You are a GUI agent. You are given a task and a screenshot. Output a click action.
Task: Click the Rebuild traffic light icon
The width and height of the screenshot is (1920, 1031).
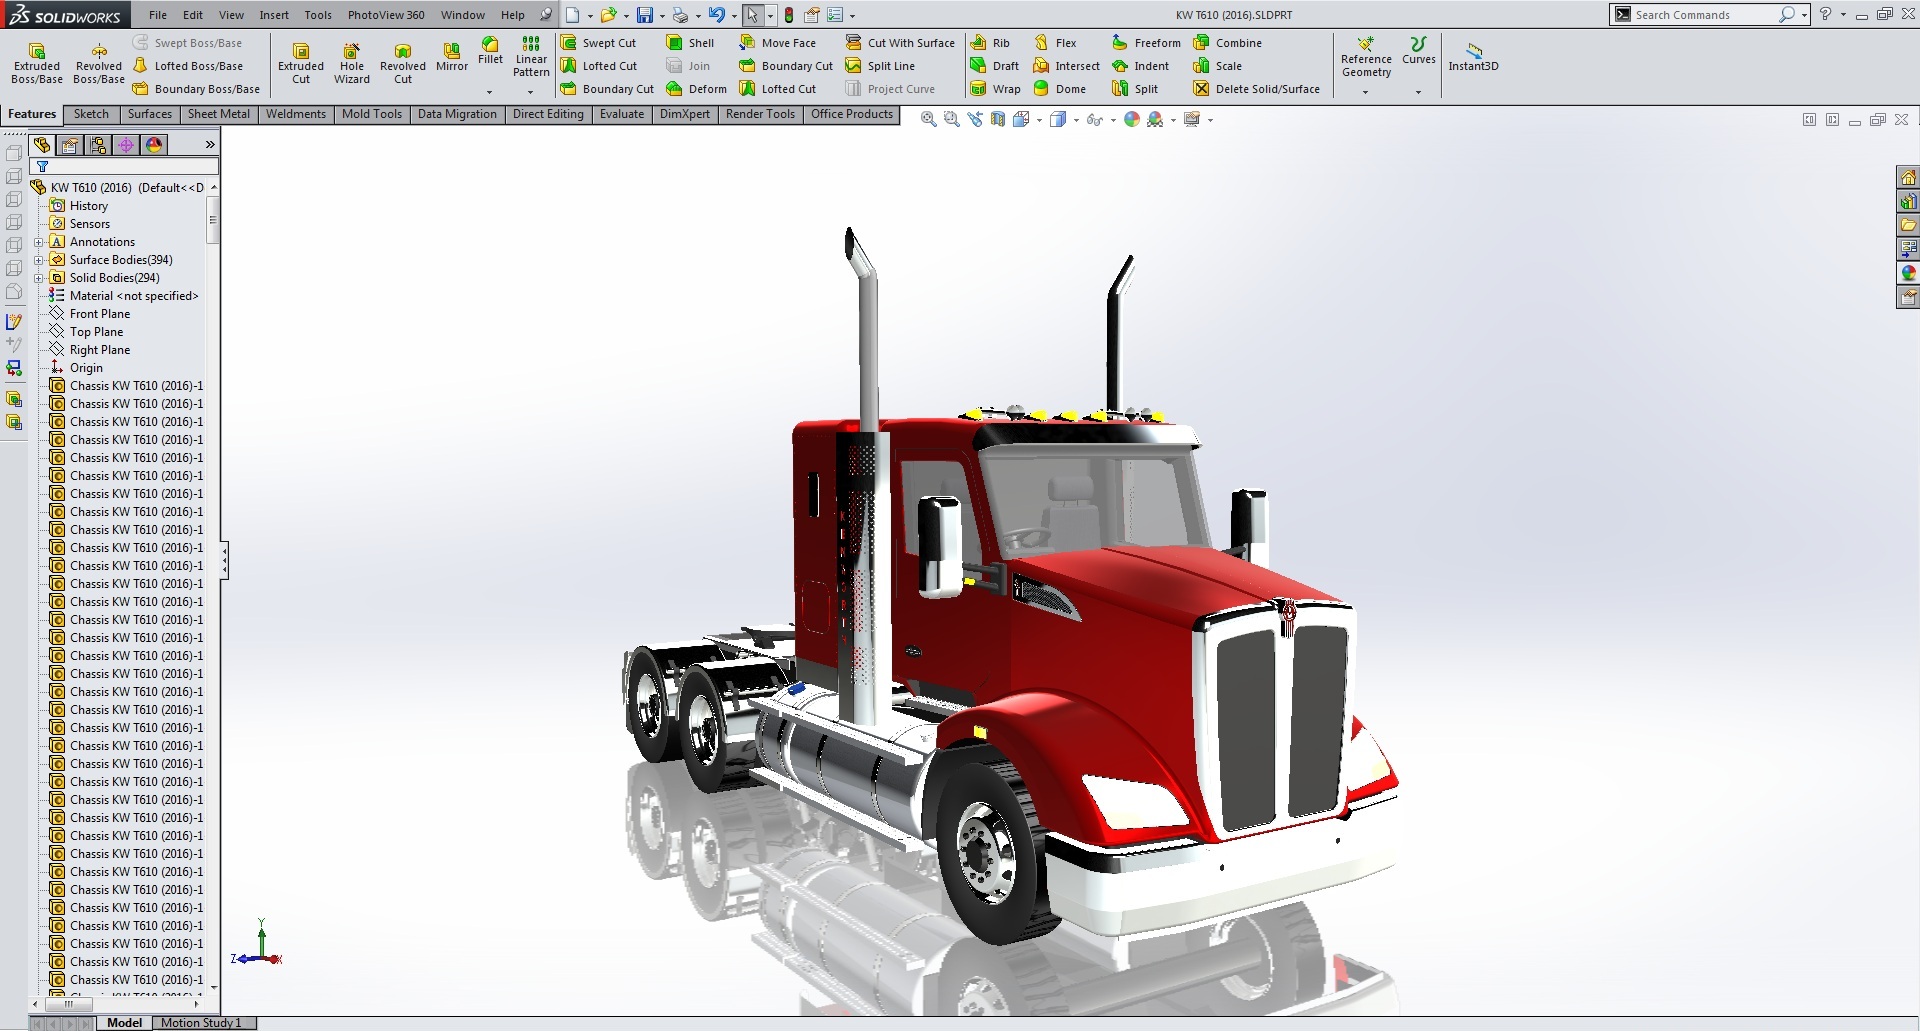789,15
